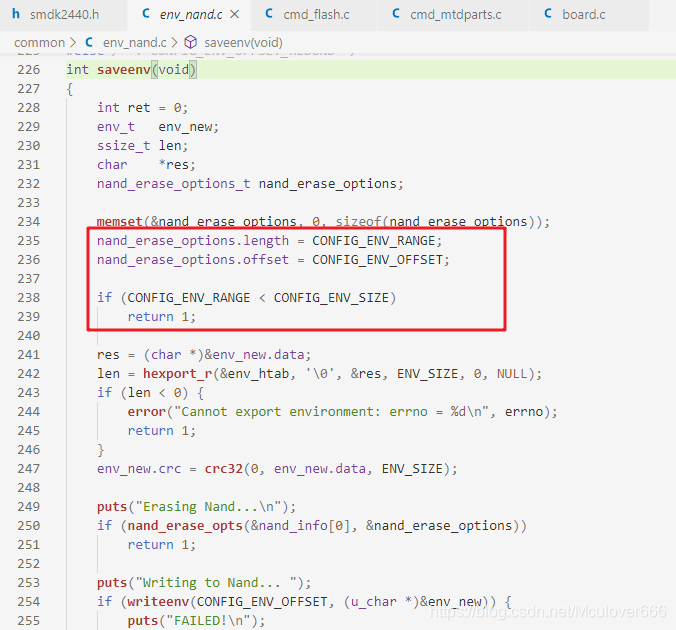Click the C icon on cmd_flash.c tab

pos(269,14)
